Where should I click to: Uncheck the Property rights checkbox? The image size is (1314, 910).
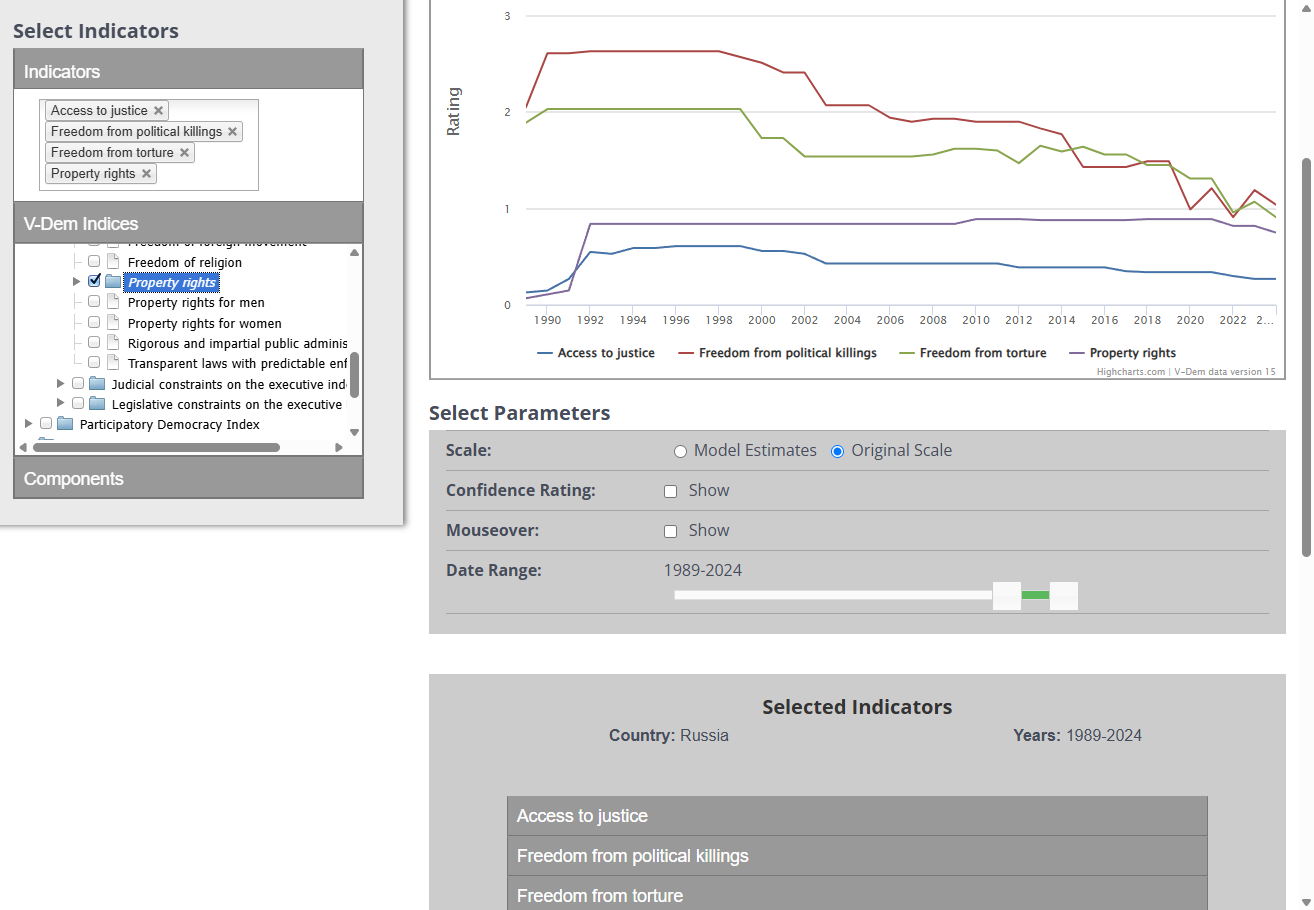pyautogui.click(x=94, y=281)
